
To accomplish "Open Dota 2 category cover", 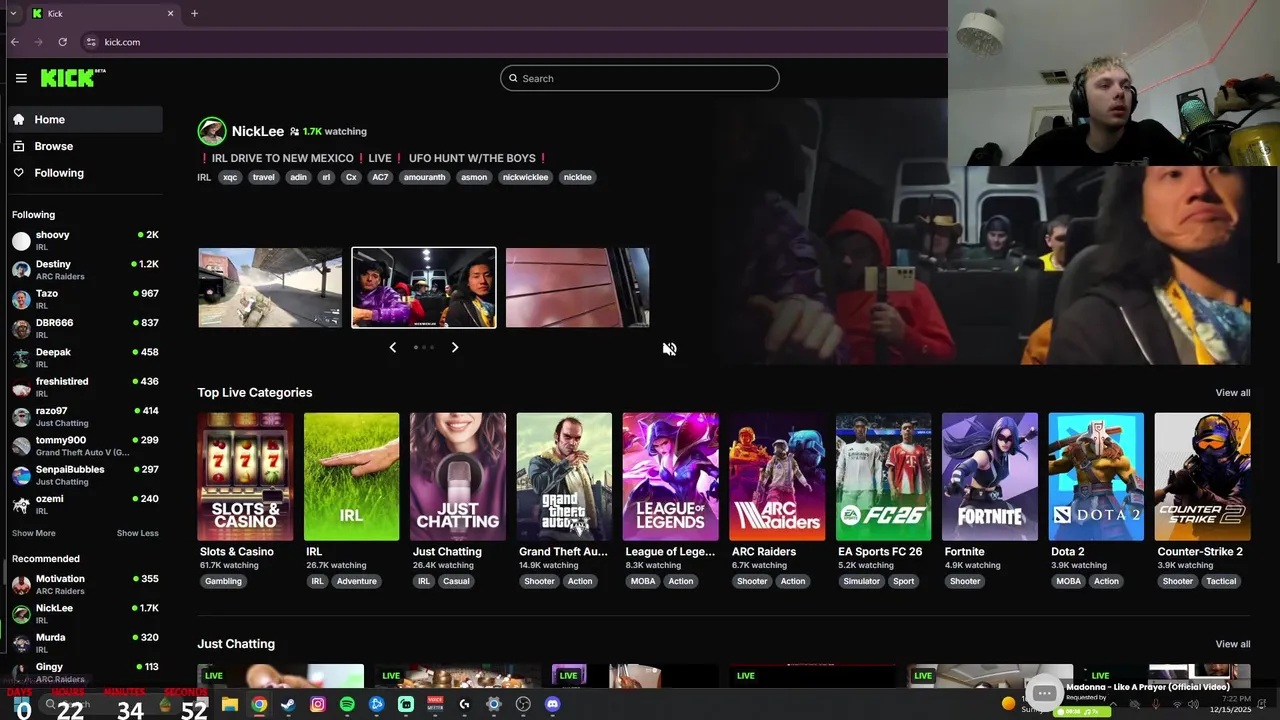I will pyautogui.click(x=1096, y=476).
